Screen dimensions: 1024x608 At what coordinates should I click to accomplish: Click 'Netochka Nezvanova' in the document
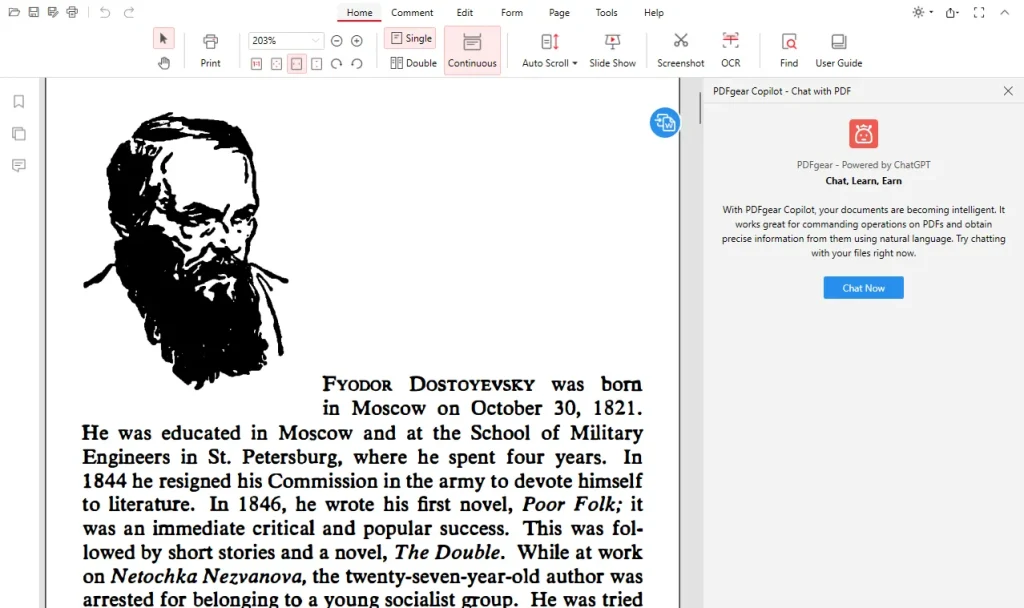[206, 576]
